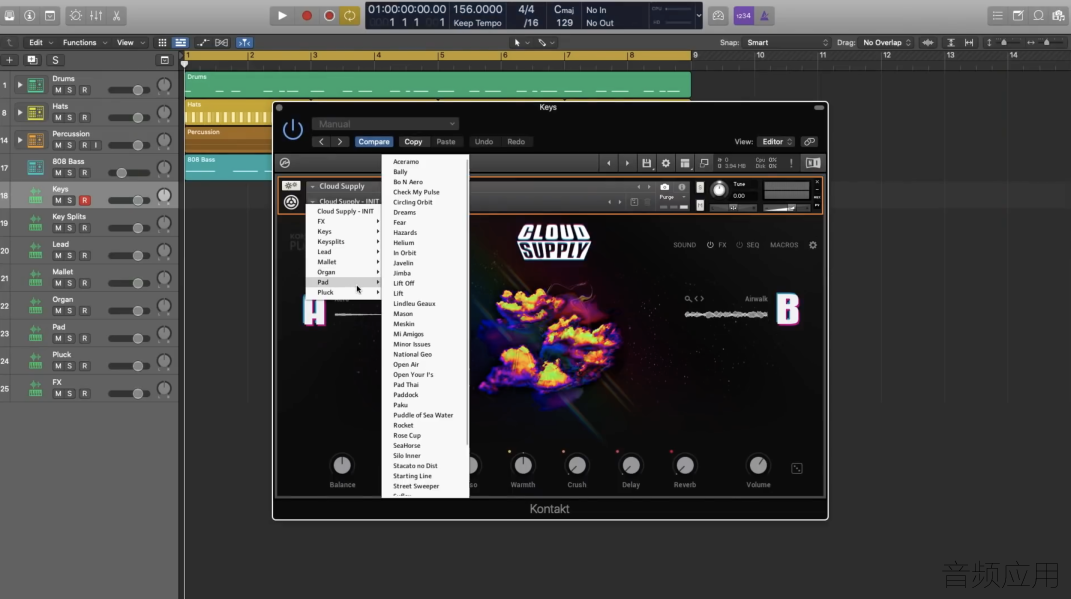Start playback with the Play button
The image size is (1071, 599).
tap(282, 16)
